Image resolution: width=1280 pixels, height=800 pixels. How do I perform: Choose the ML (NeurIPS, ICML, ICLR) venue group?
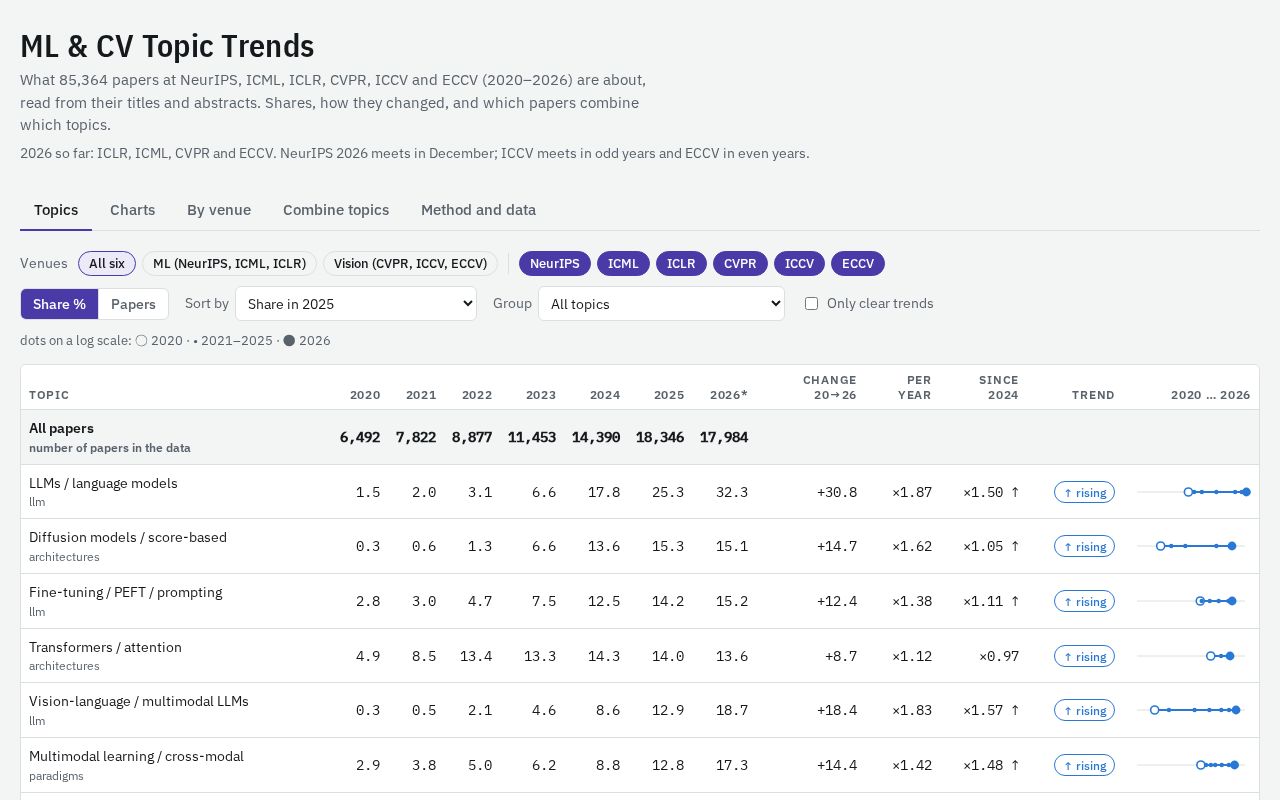tap(230, 264)
